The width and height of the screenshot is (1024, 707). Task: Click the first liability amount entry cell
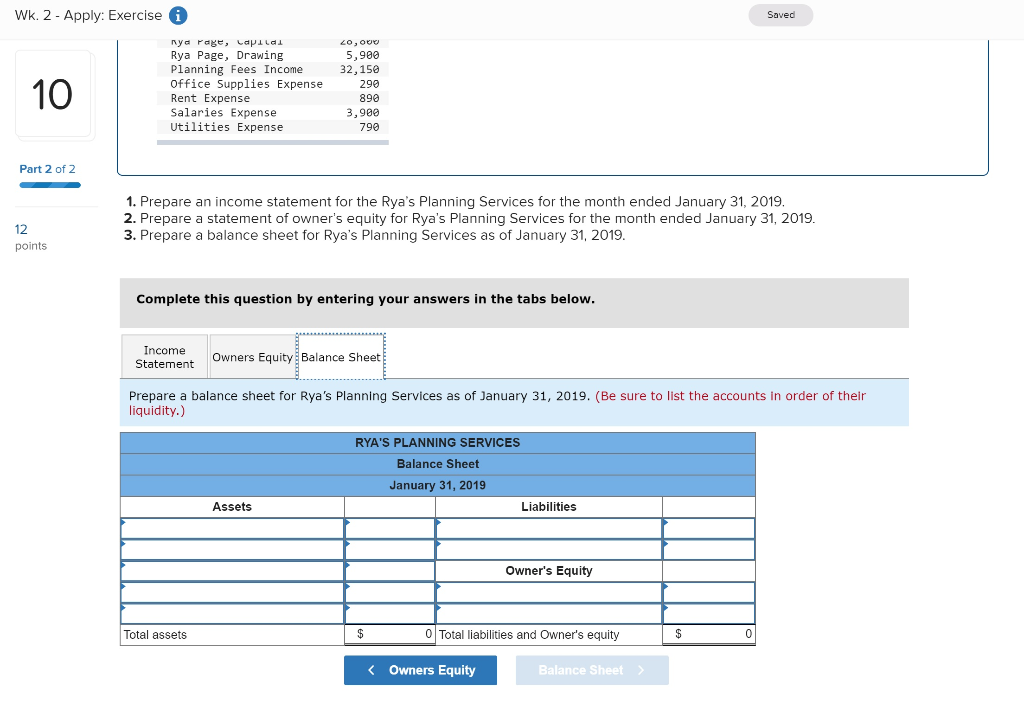pos(708,528)
